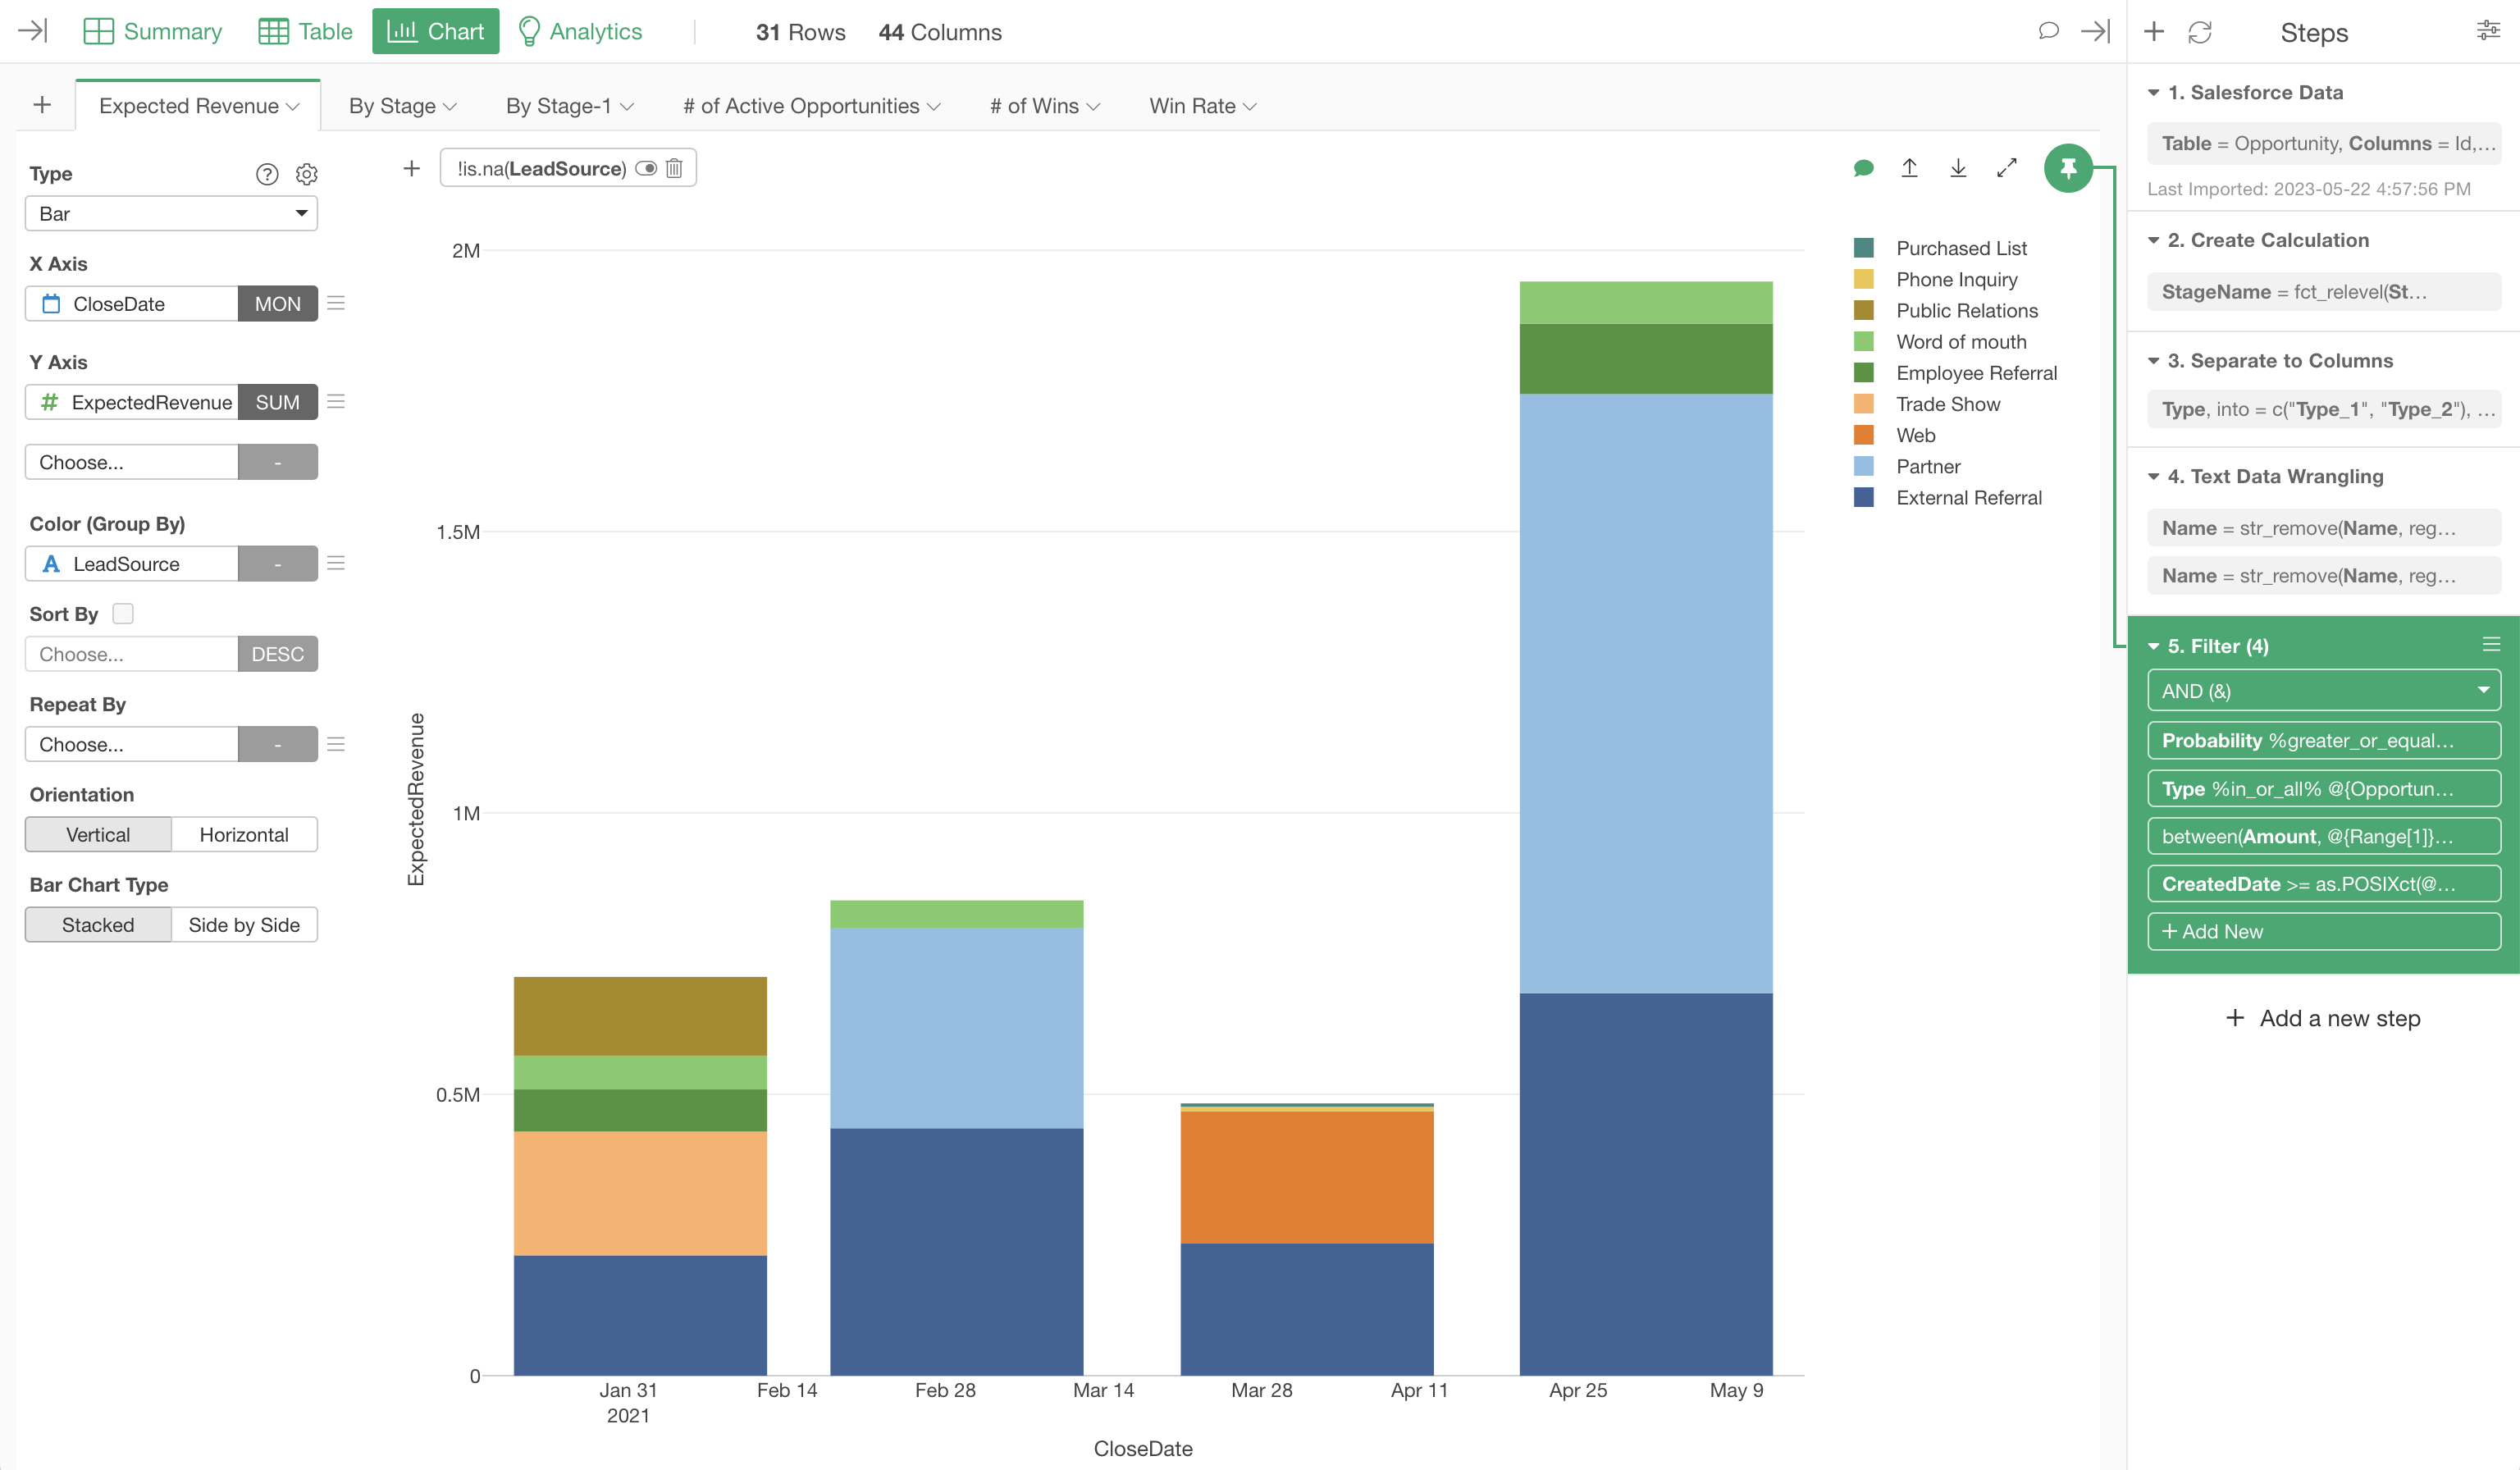This screenshot has width=2520, height=1470.
Task: Enable the Sort By checkbox
Action: tap(123, 613)
